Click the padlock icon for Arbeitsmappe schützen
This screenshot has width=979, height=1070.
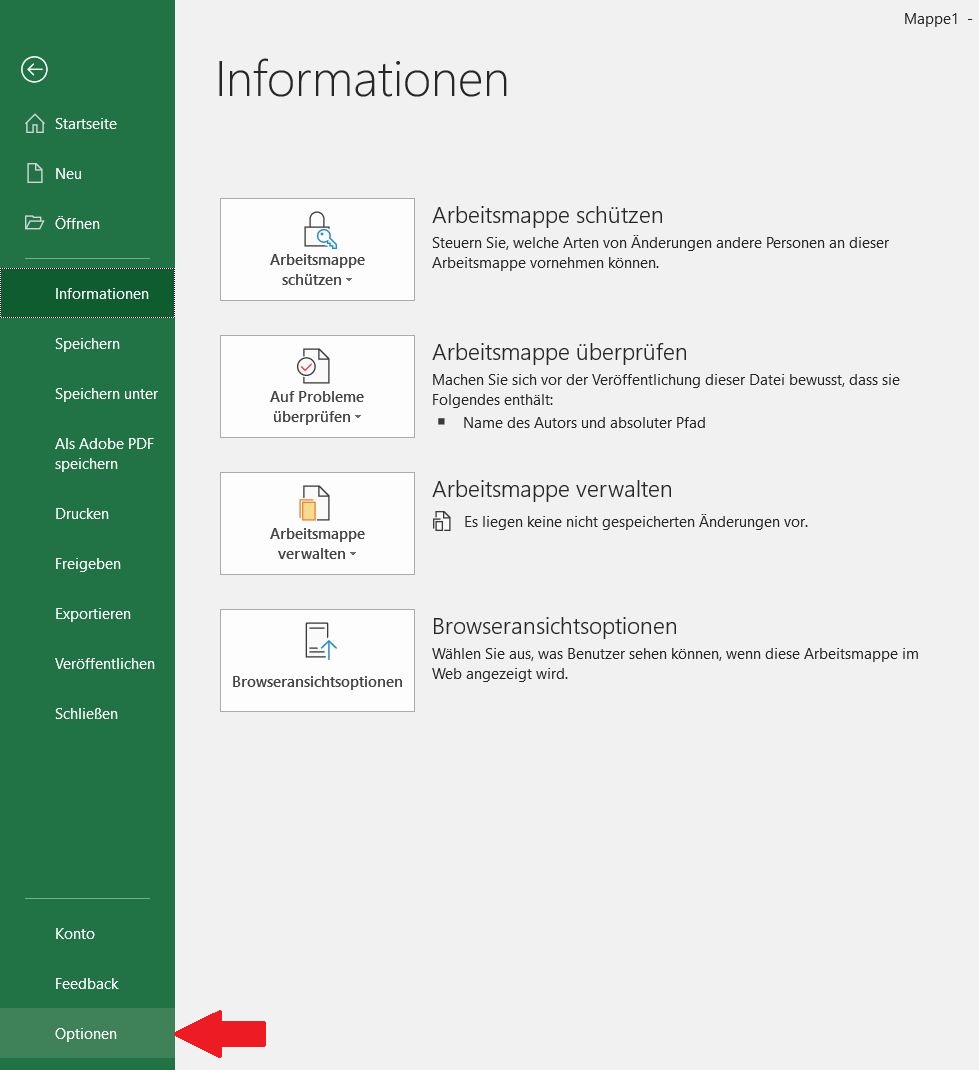[x=318, y=229]
